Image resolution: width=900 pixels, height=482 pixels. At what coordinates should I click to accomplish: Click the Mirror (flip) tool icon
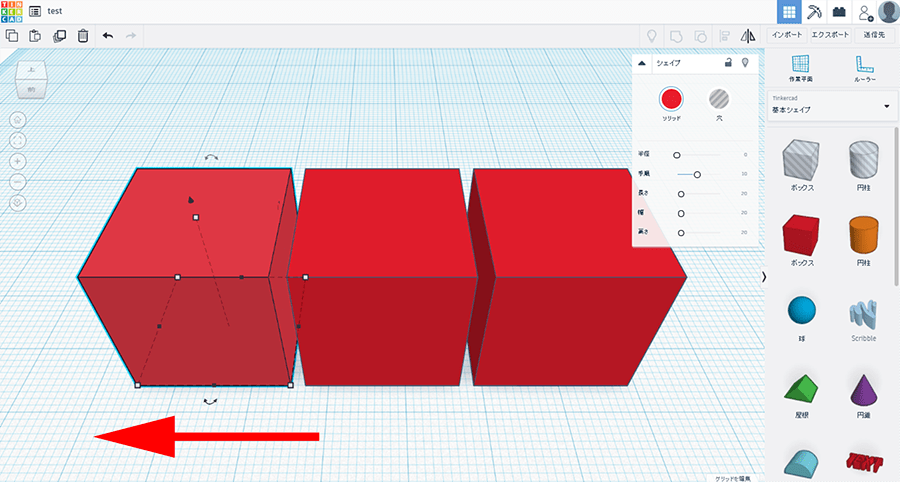749,36
